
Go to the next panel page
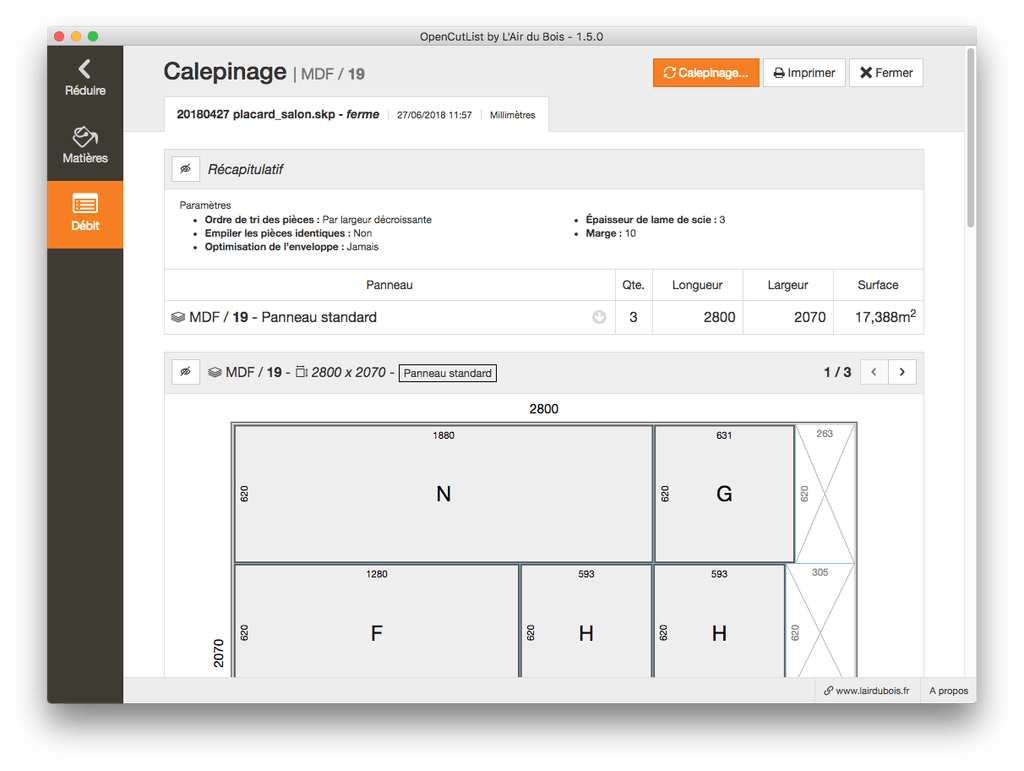pos(902,372)
